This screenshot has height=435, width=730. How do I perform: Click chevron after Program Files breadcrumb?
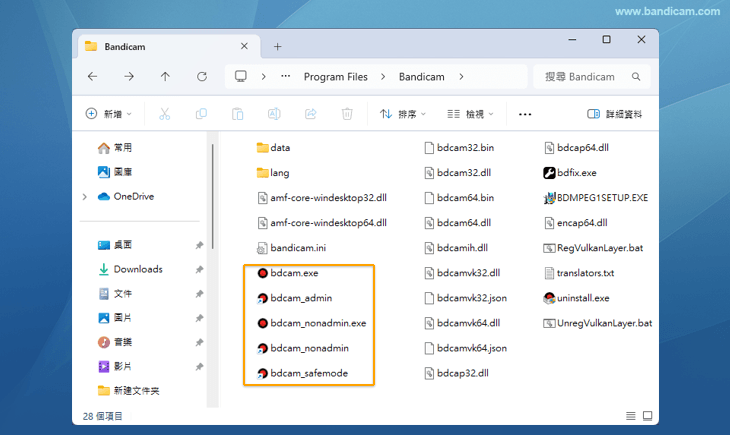pos(383,76)
